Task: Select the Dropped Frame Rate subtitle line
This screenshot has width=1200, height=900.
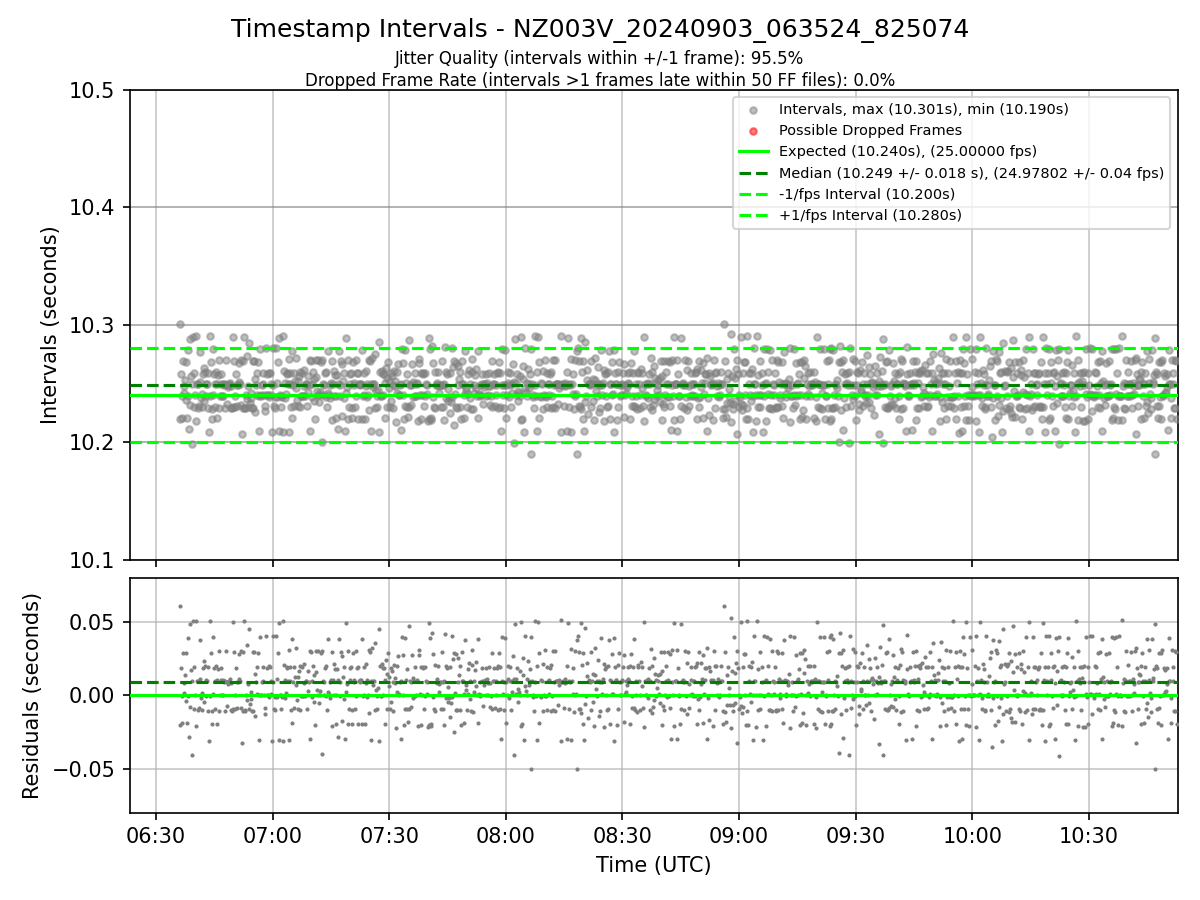Action: (600, 80)
